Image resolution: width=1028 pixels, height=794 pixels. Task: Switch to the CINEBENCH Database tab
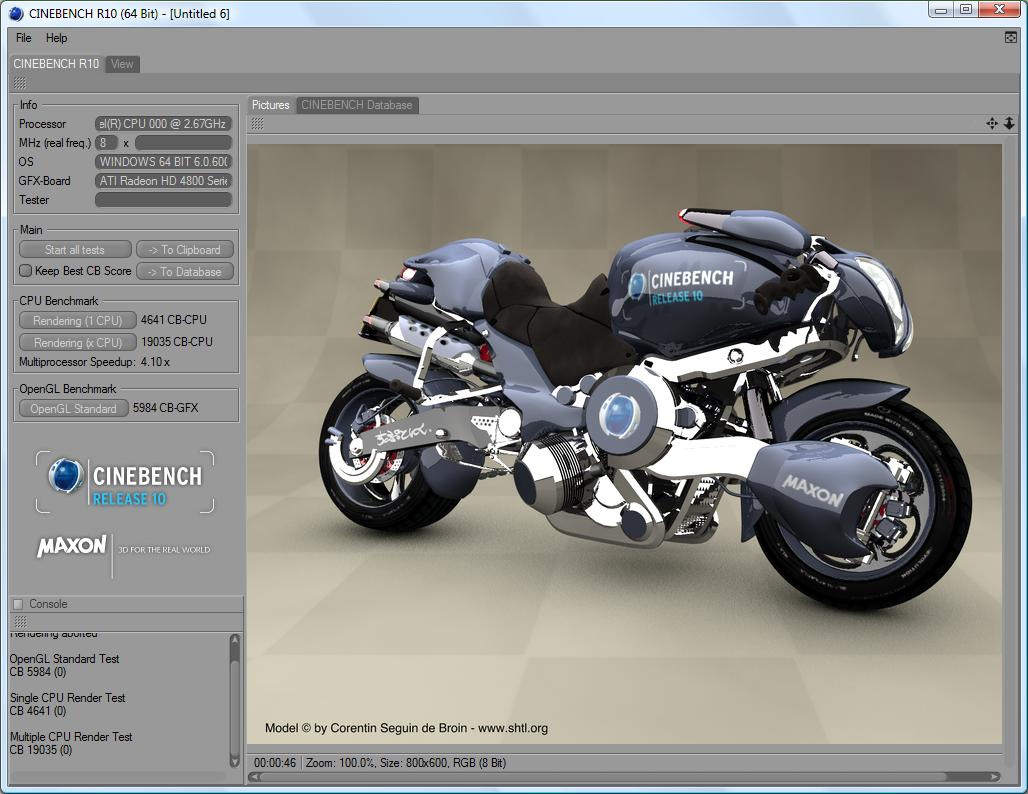click(356, 105)
